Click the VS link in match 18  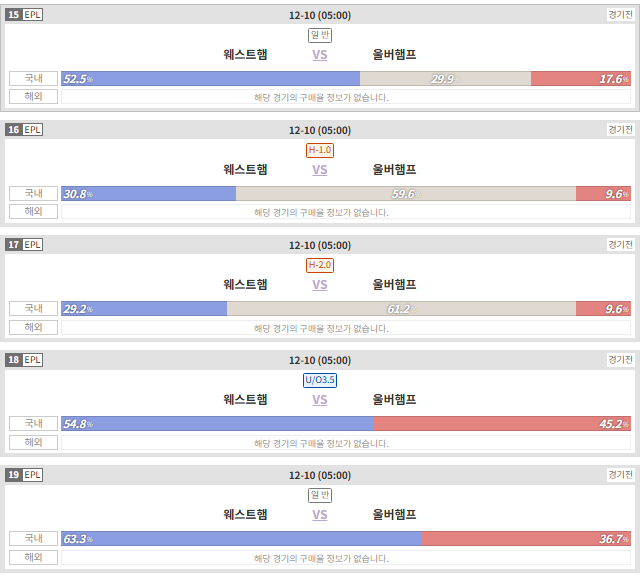[x=319, y=399]
